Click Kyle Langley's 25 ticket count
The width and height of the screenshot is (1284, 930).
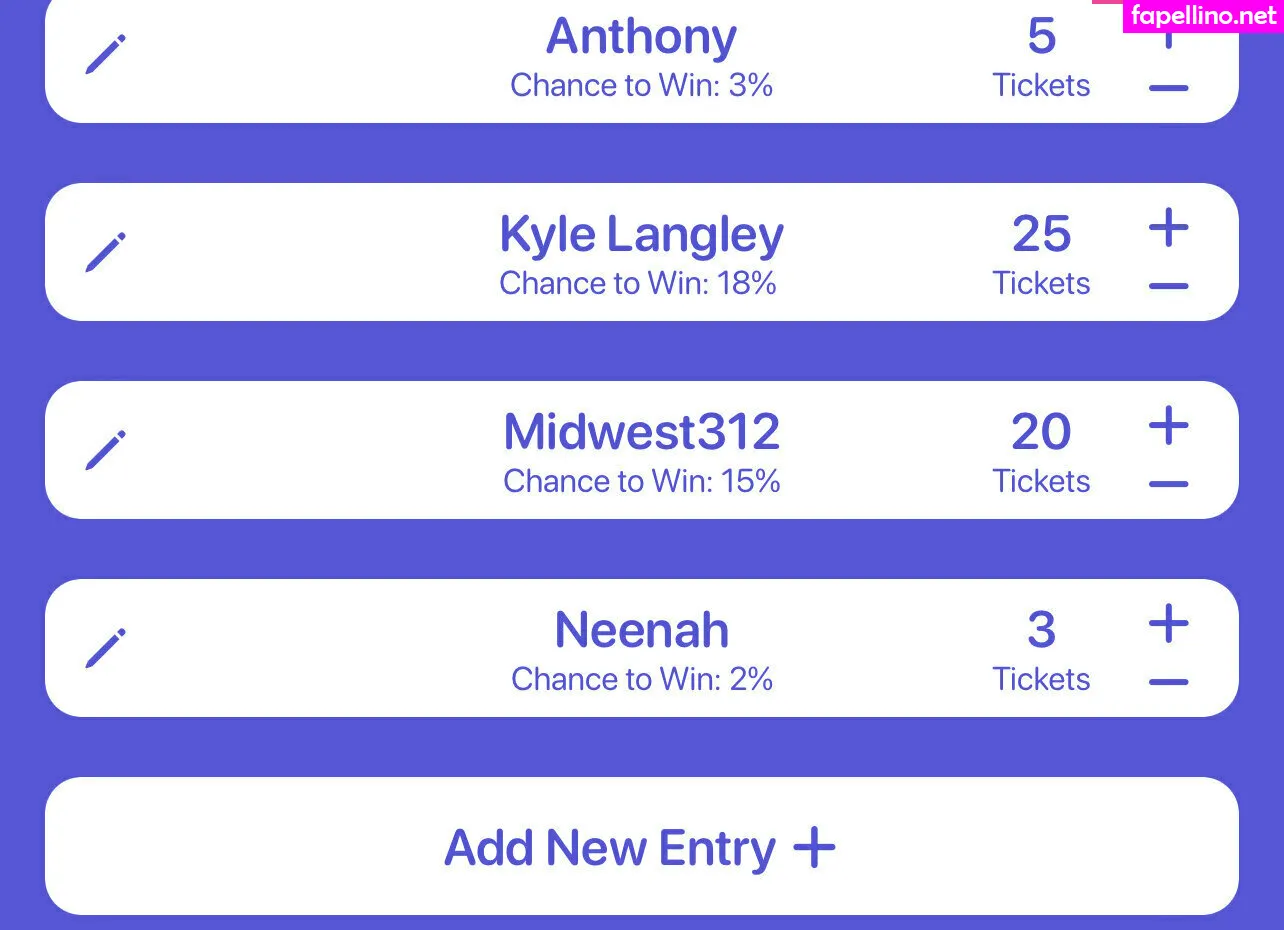pos(1041,235)
